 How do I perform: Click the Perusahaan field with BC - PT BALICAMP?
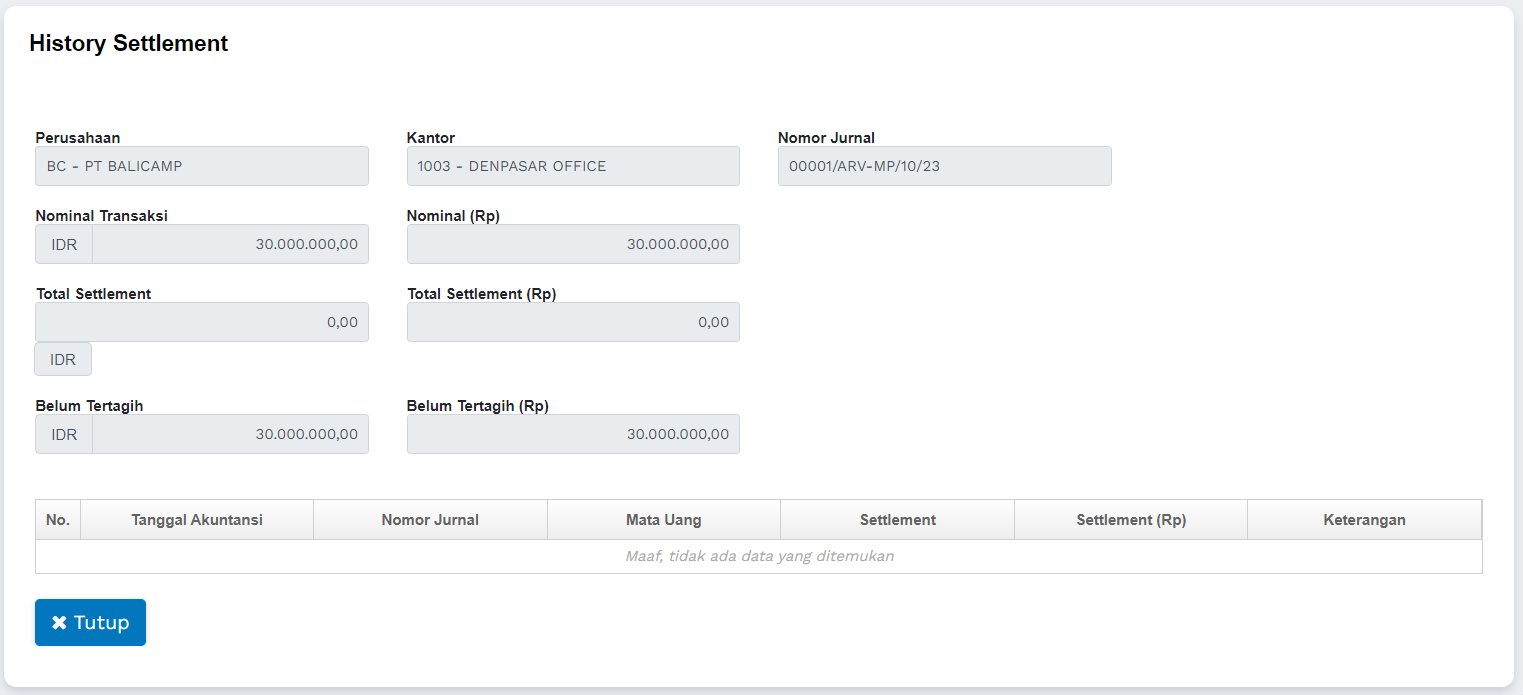coord(202,166)
